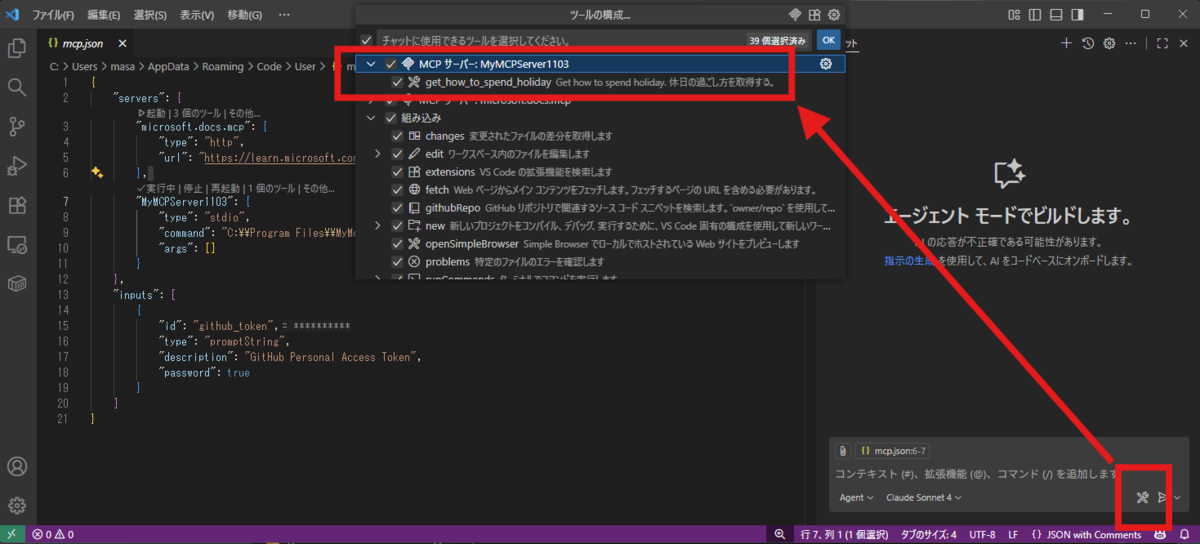Click the MCP server icon in tool picker title
The width and height of the screenshot is (1200, 544).
[796, 15]
